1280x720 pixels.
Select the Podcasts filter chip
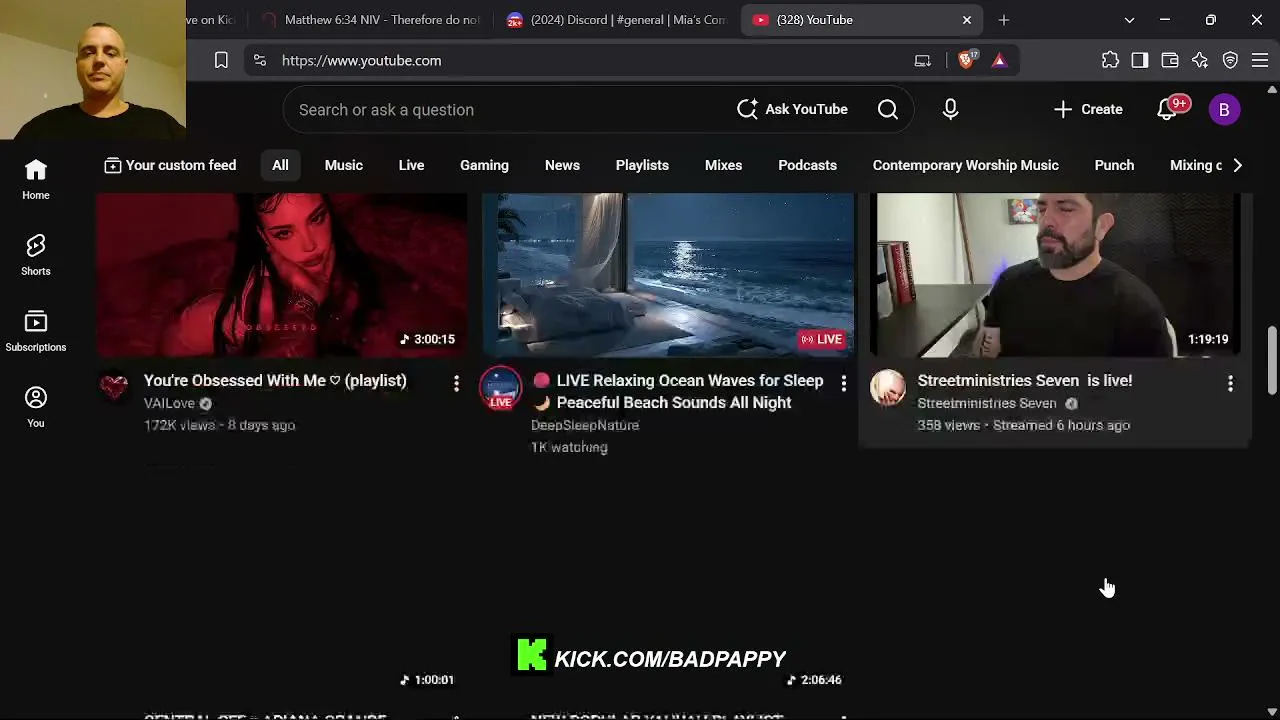807,165
